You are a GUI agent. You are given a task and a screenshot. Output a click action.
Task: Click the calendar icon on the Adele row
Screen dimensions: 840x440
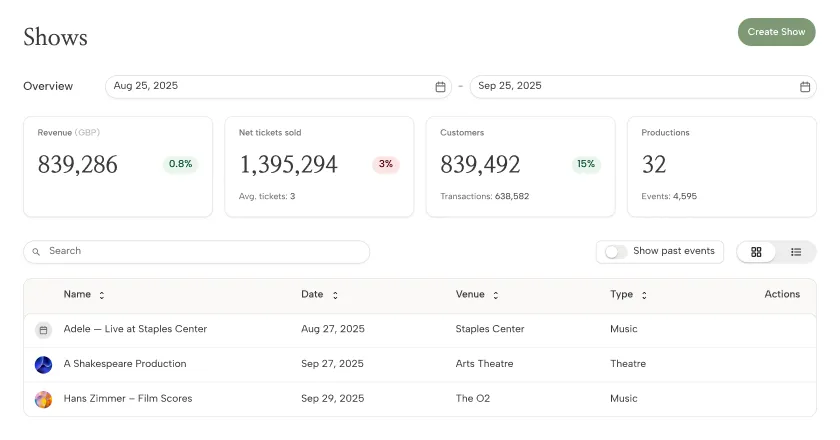[43, 330]
